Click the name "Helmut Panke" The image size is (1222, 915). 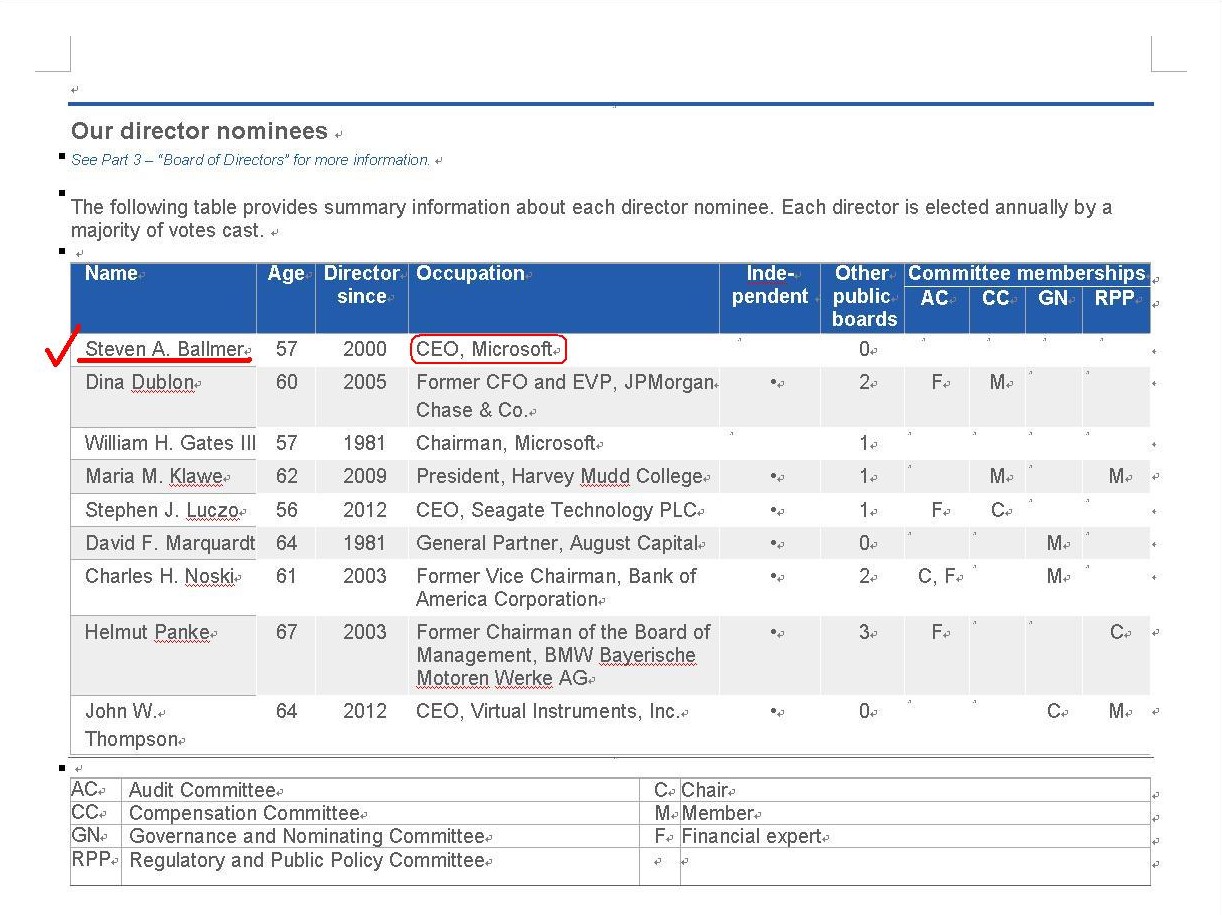pos(147,632)
